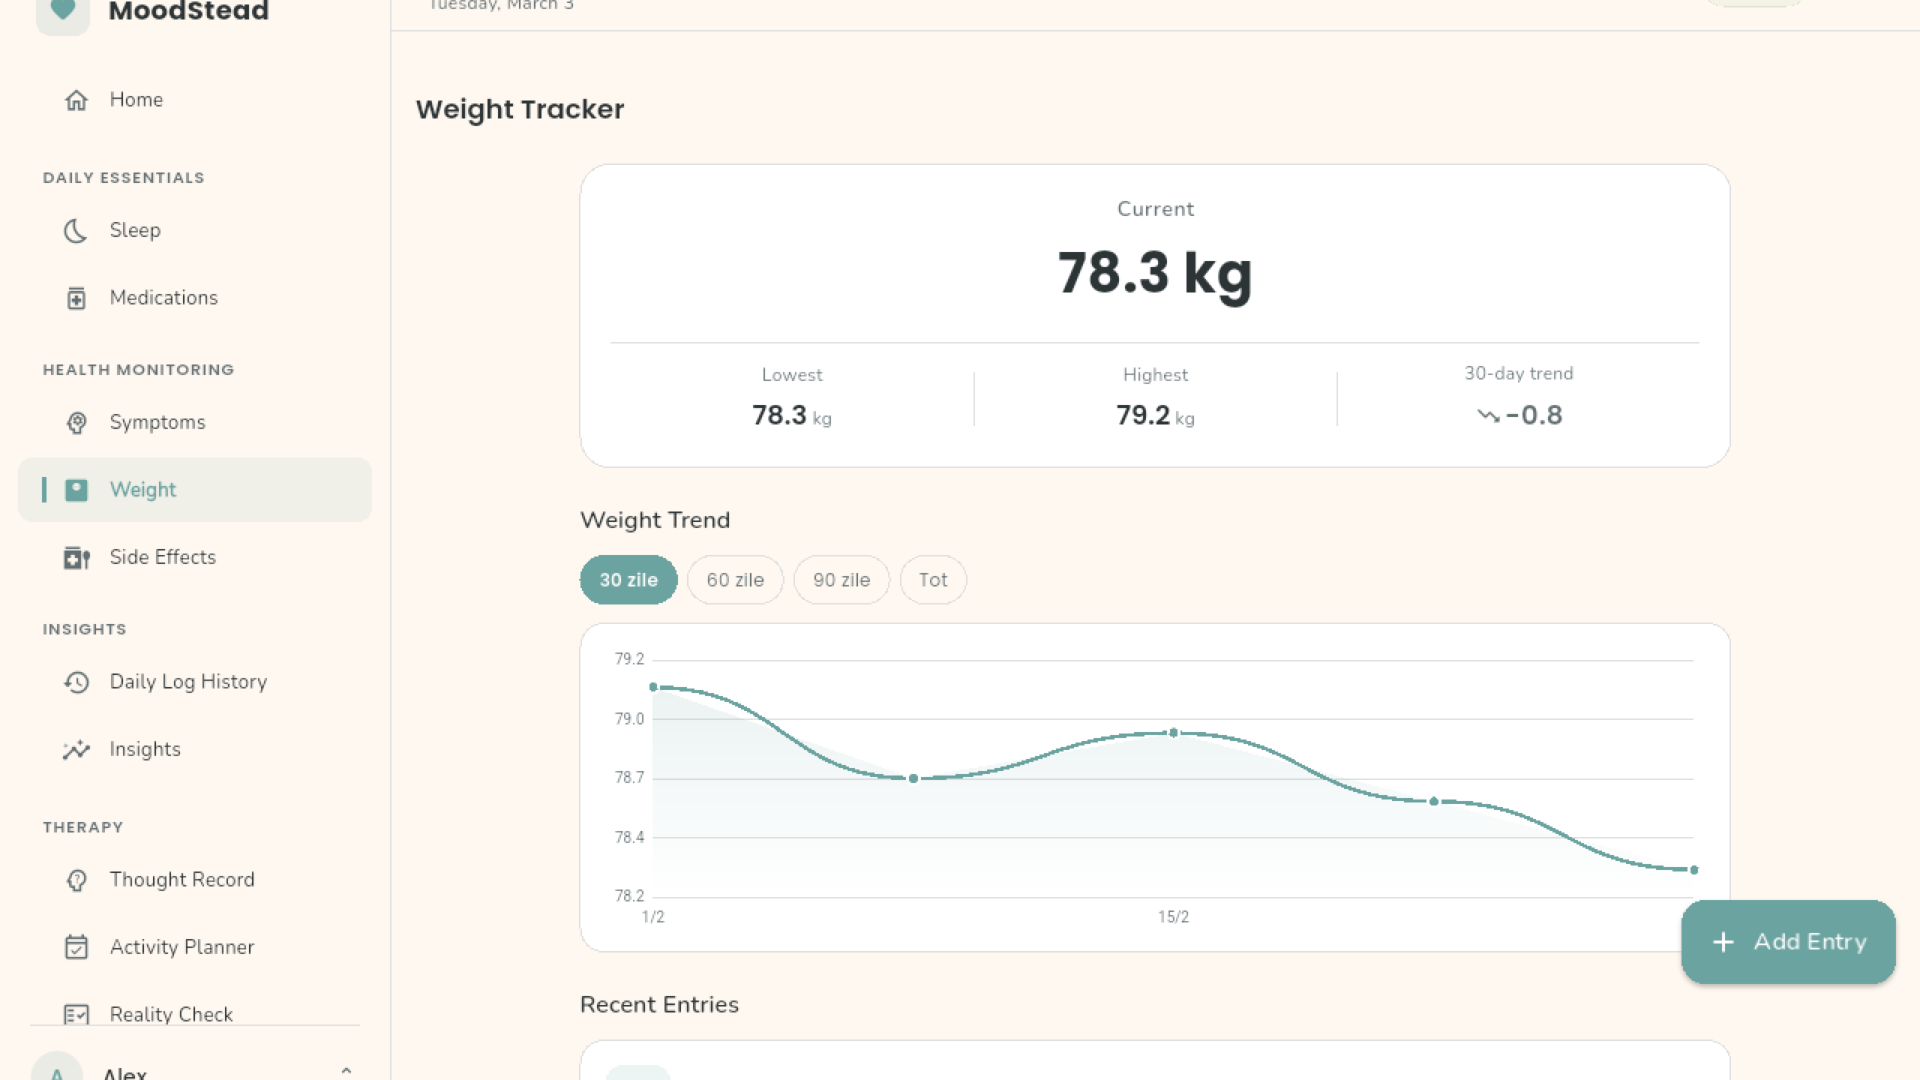
Task: Click the Medications pill bottle icon
Action: pyautogui.click(x=76, y=298)
